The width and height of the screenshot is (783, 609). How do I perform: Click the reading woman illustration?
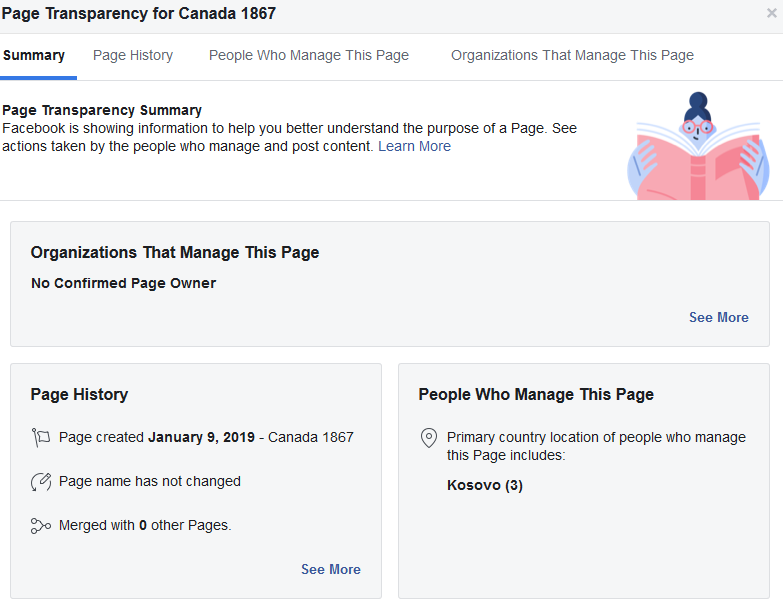coord(698,146)
